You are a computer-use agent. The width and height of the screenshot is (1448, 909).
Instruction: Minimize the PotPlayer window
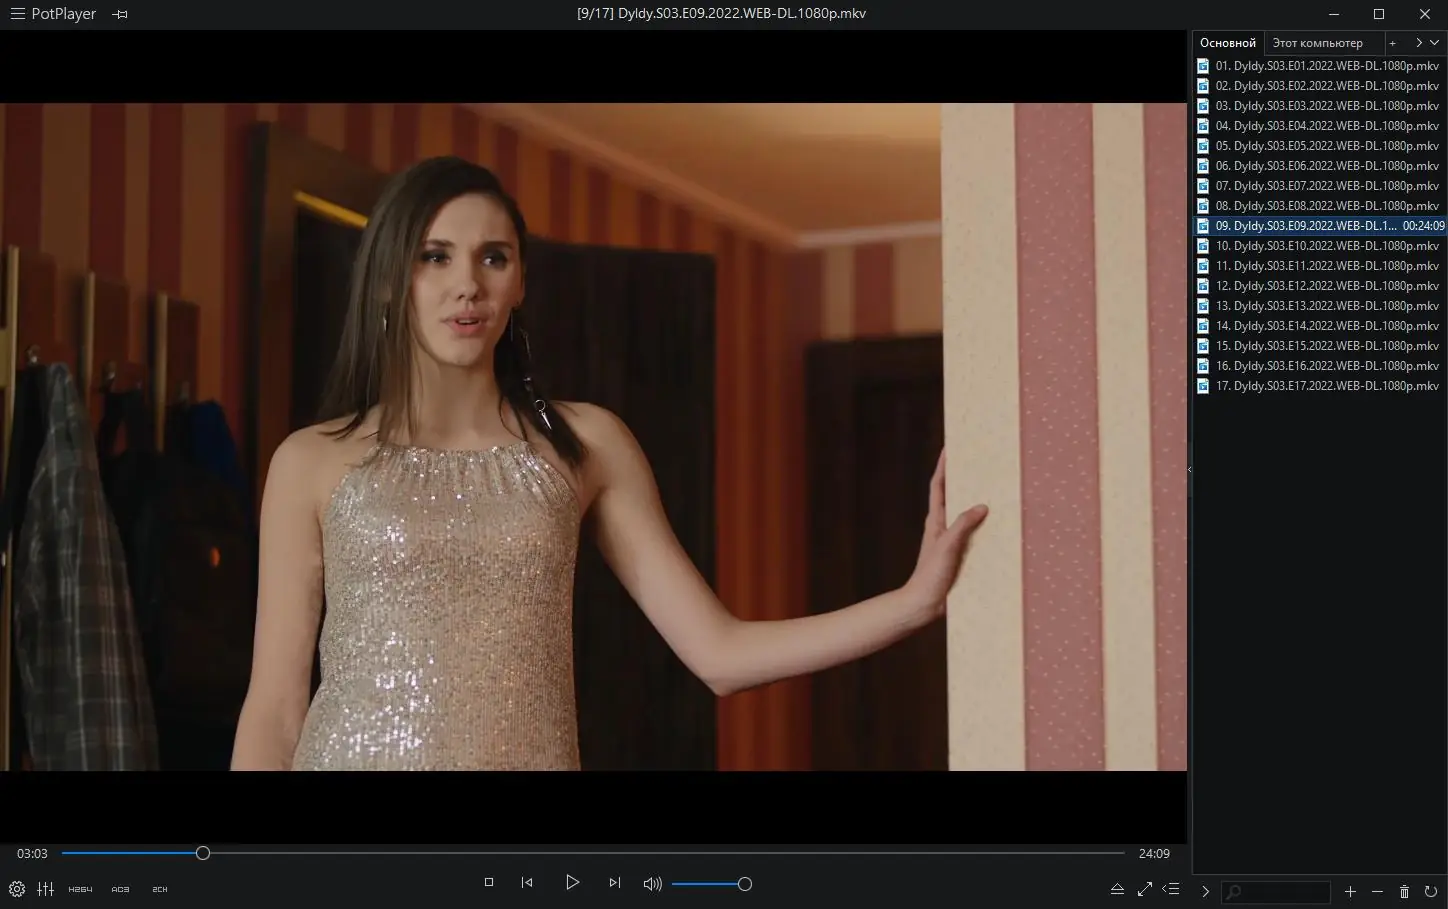point(1334,14)
